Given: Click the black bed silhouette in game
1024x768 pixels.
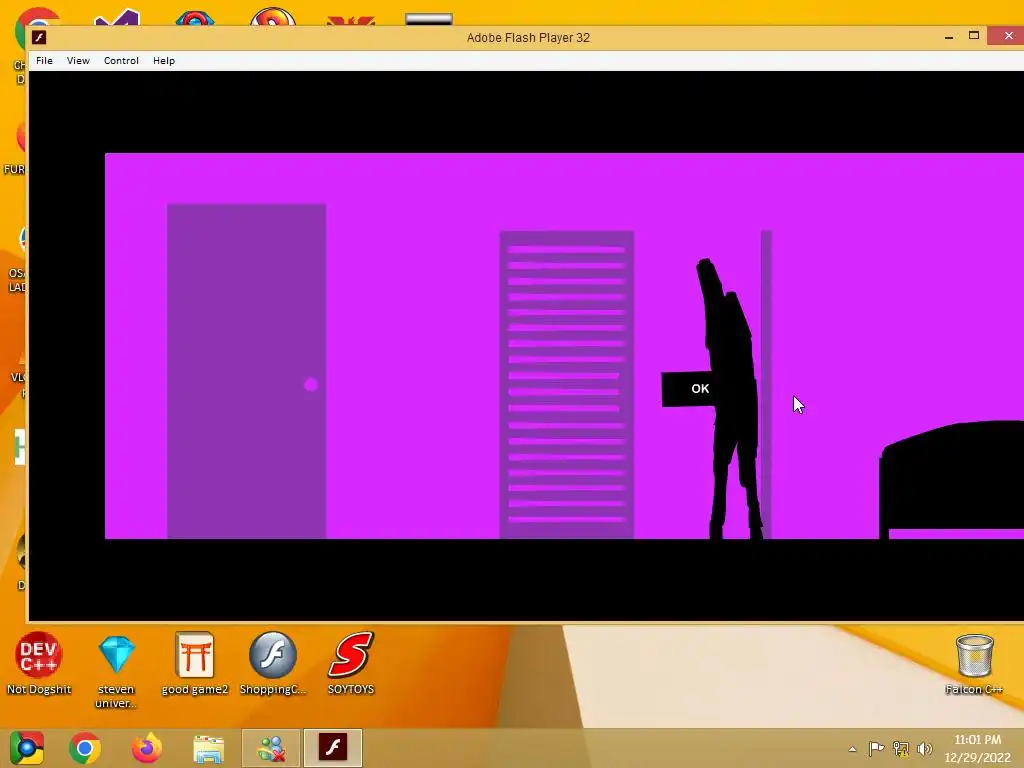Looking at the screenshot, I should 952,479.
